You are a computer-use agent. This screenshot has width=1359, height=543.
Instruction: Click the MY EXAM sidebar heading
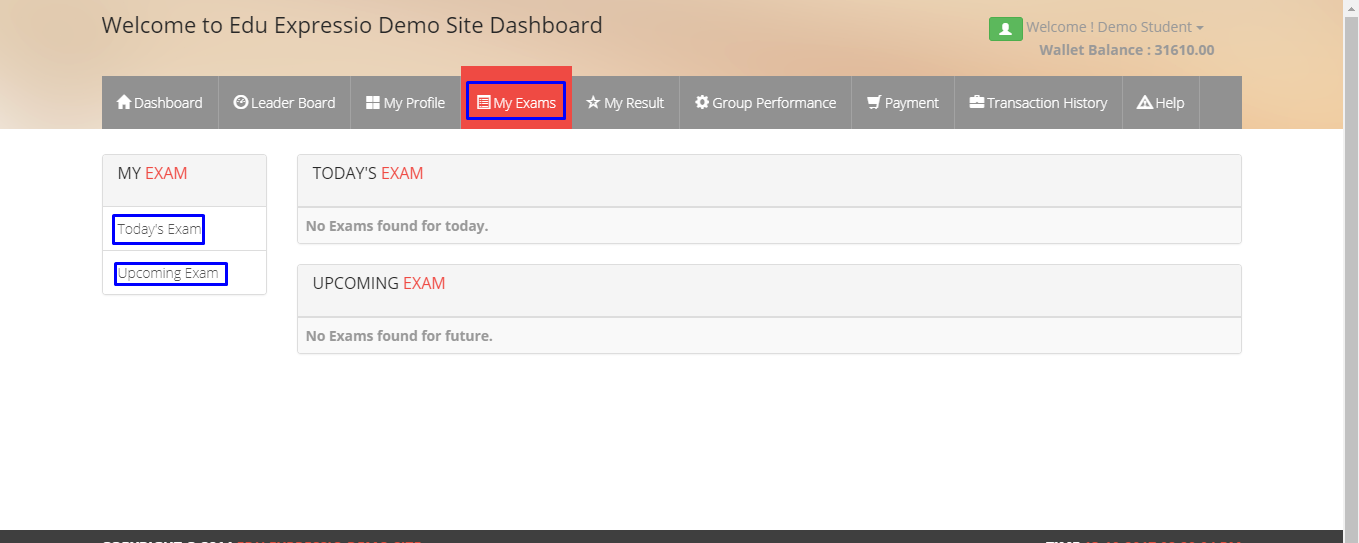152,173
